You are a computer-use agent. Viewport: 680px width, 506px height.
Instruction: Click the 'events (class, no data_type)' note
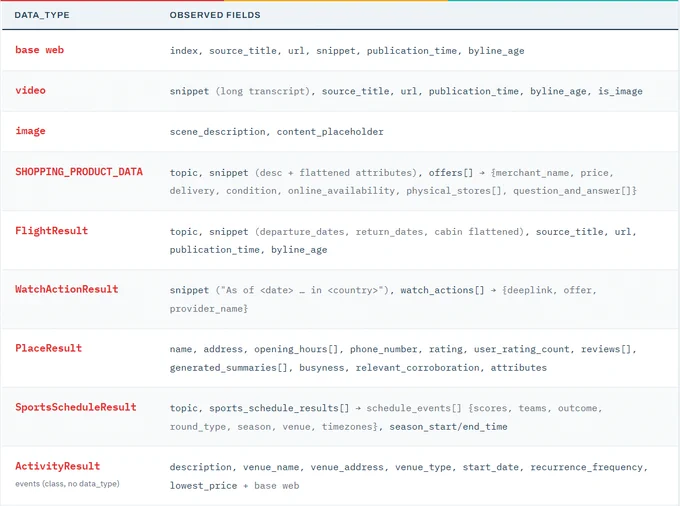tap(67, 484)
